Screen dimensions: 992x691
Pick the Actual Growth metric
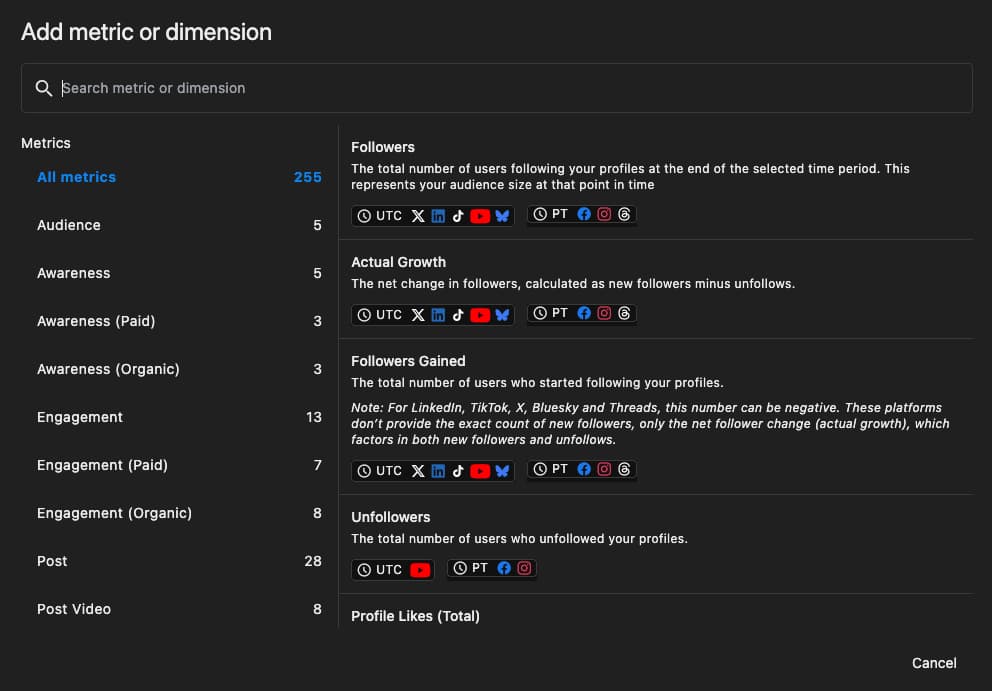pyautogui.click(x=398, y=262)
